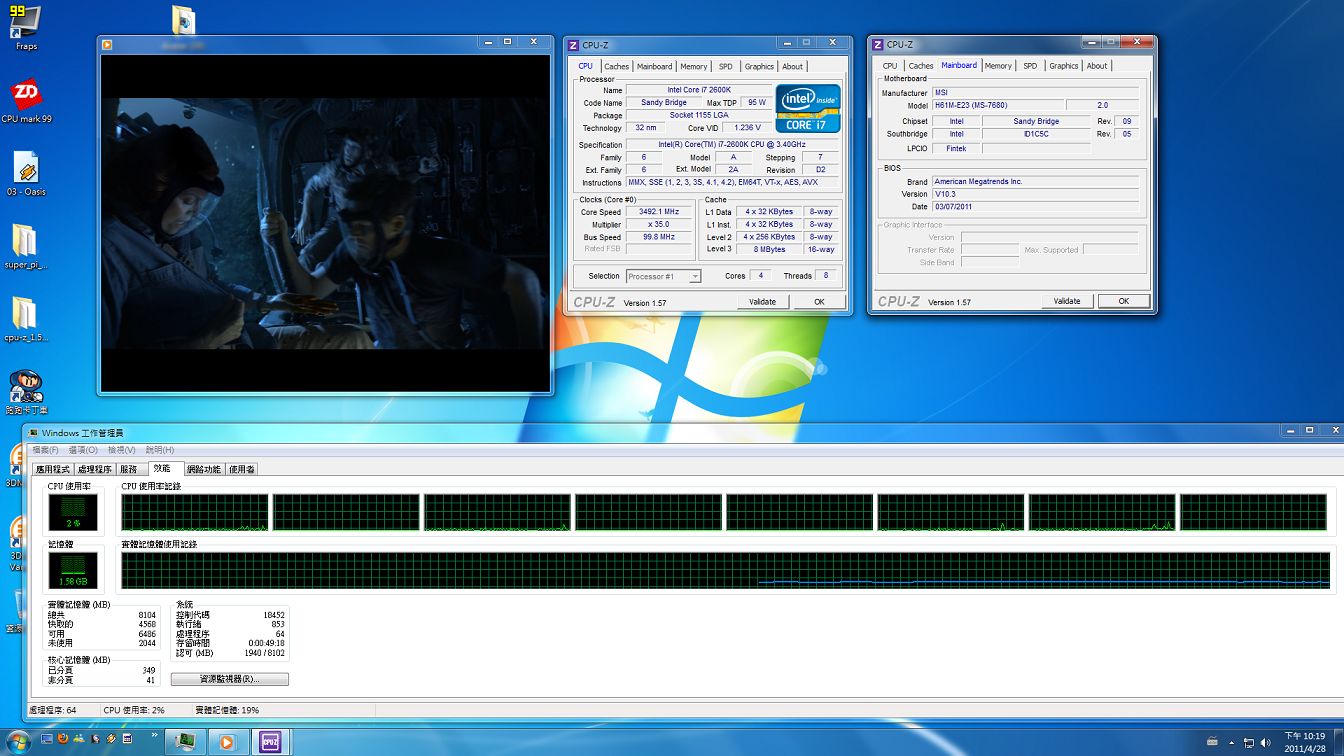Open the Fraps desktop icon
The width and height of the screenshot is (1344, 756).
pyautogui.click(x=26, y=27)
